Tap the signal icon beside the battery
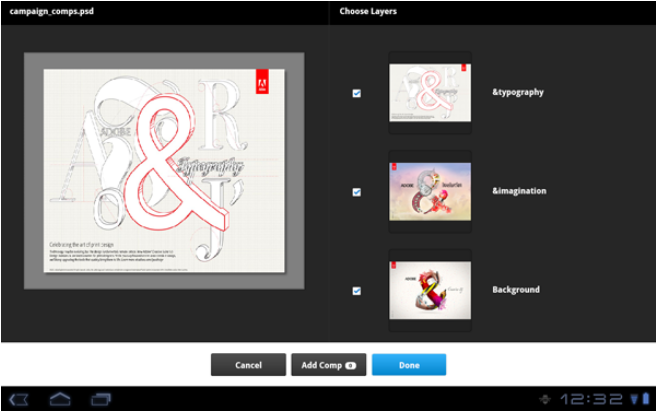 [x=635, y=399]
